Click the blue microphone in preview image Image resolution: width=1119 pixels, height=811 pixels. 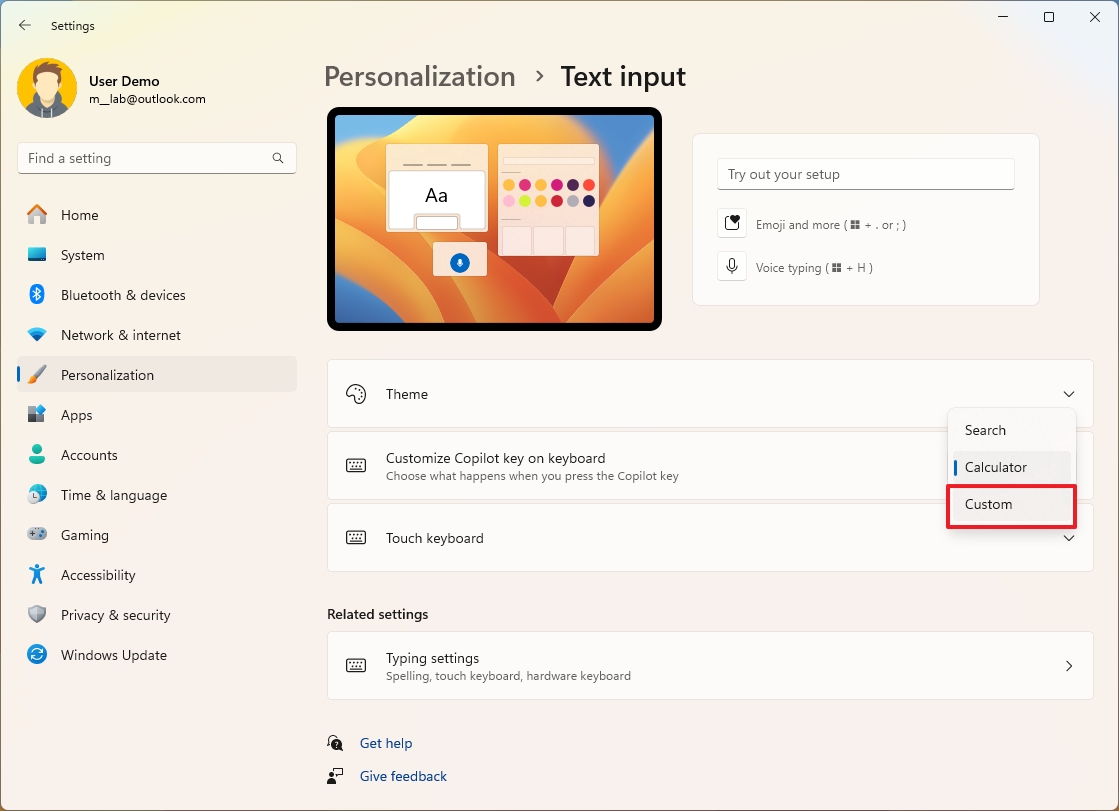pos(460,263)
